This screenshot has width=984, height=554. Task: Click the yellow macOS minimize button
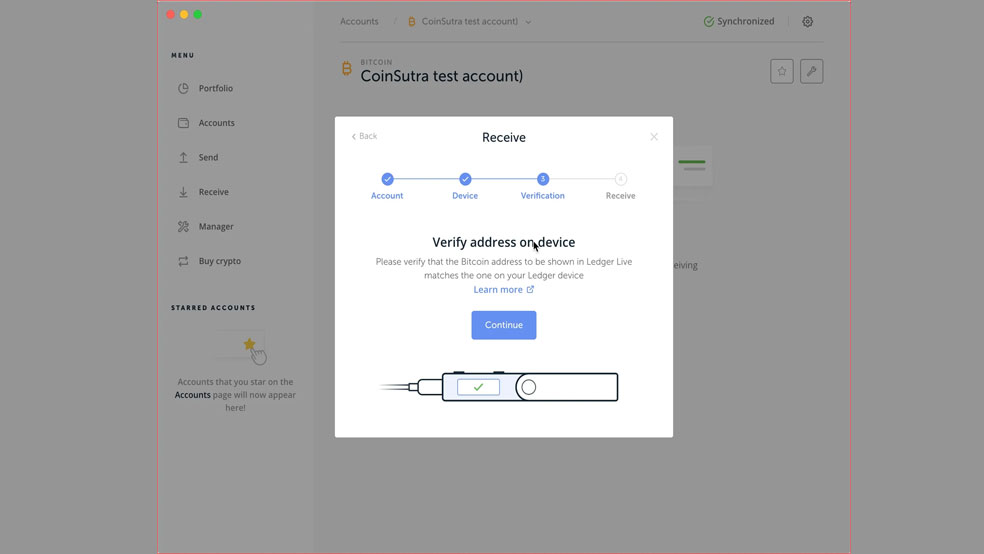[x=184, y=14]
